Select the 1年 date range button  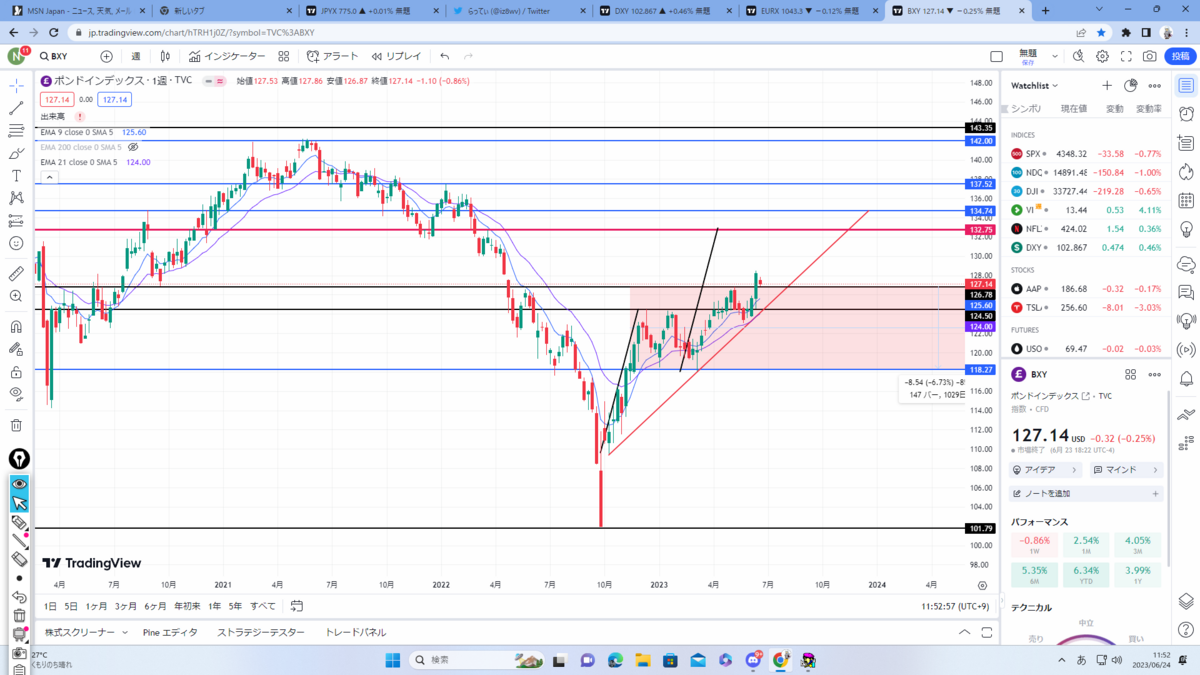point(215,606)
